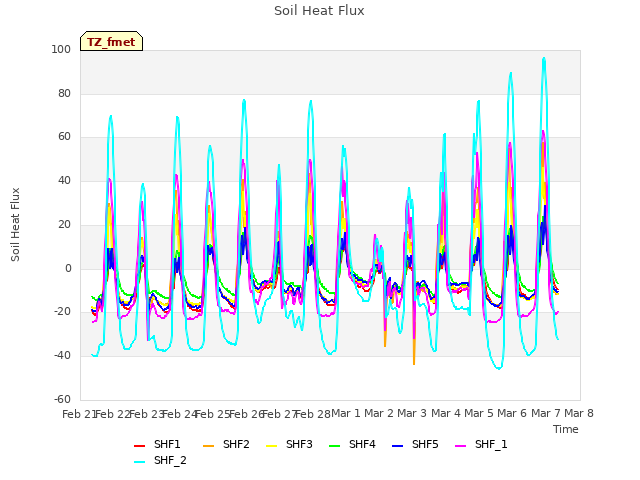Click the -40 y-axis tick label

62,356
